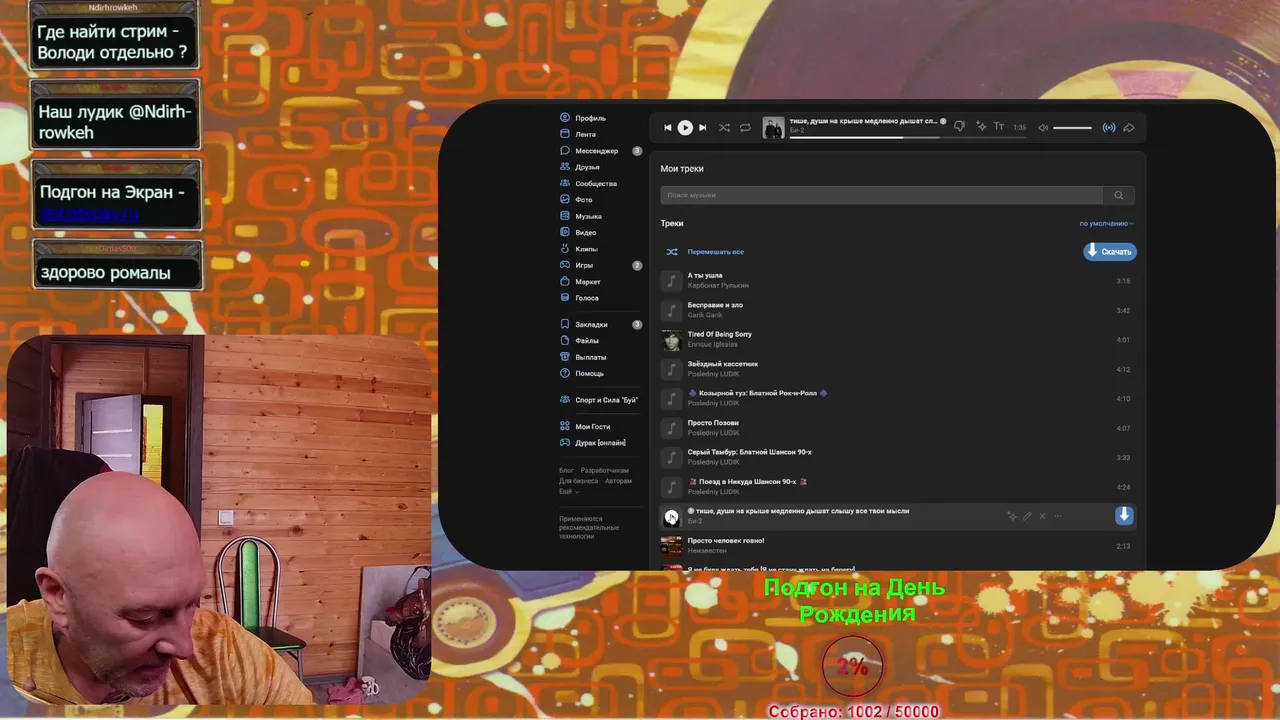
Task: Mute audio via speaker icon
Action: pos(1043,127)
